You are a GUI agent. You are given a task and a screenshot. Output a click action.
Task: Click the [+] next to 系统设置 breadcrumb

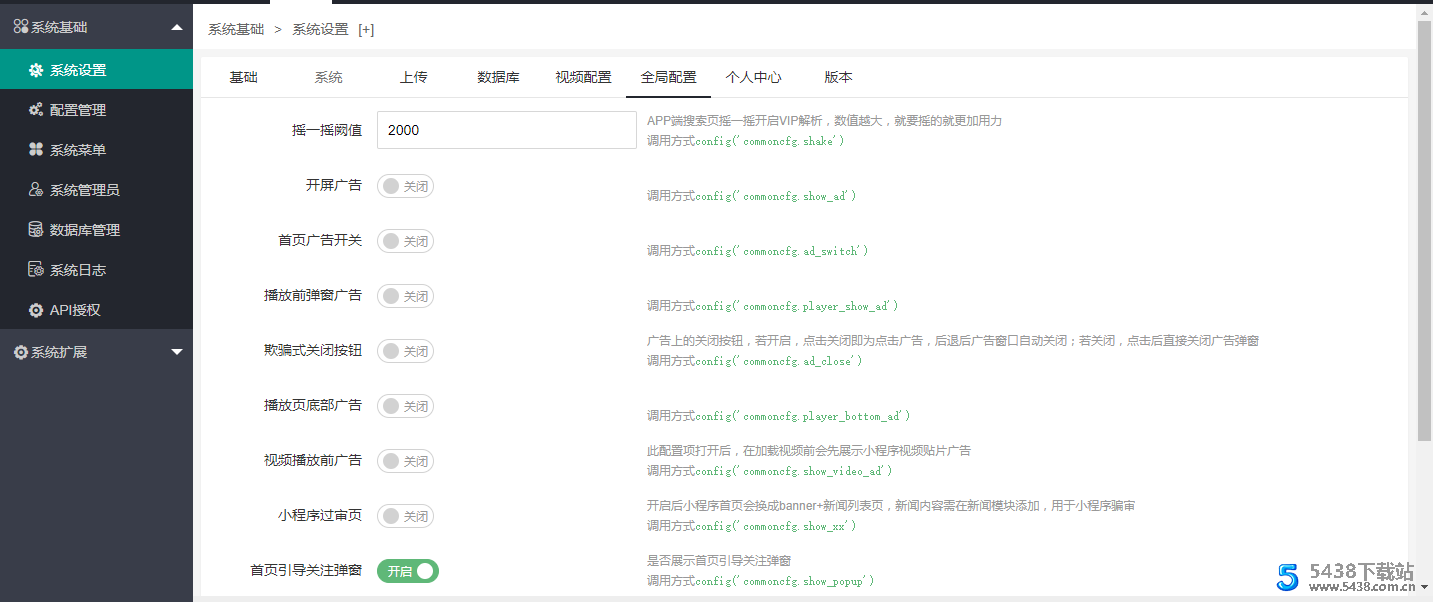coord(366,30)
